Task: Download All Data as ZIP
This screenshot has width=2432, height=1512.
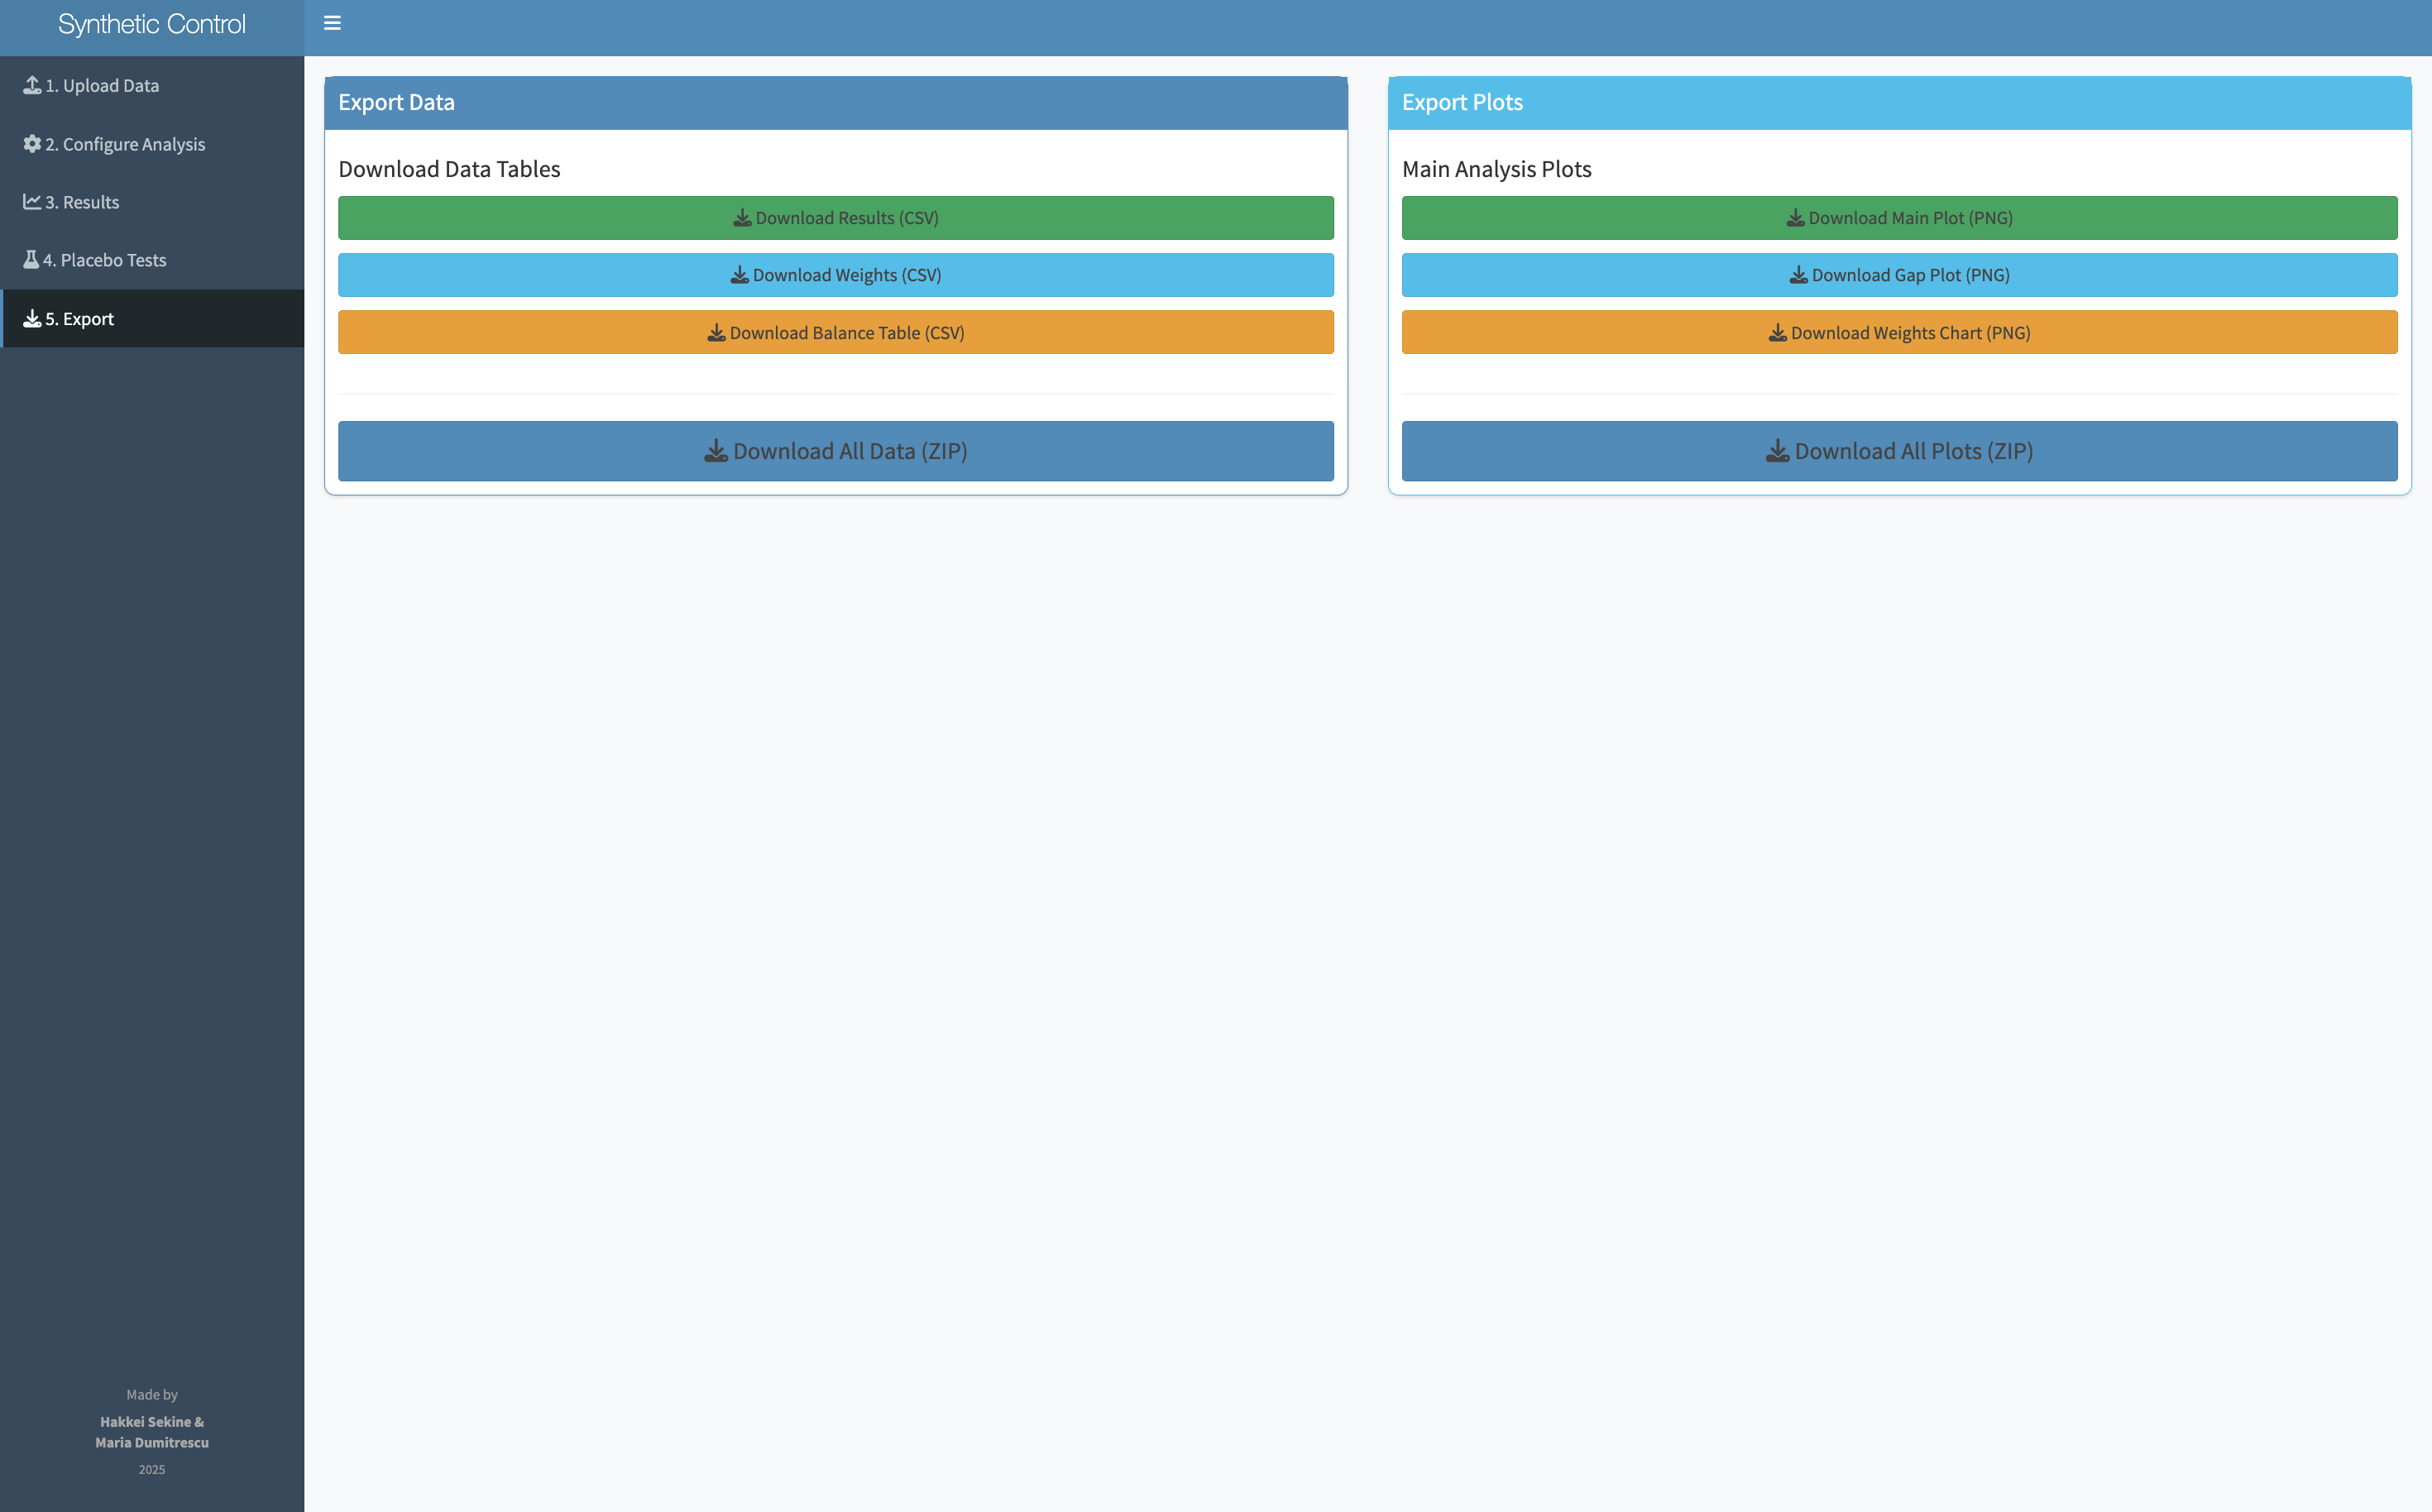Action: click(x=836, y=451)
